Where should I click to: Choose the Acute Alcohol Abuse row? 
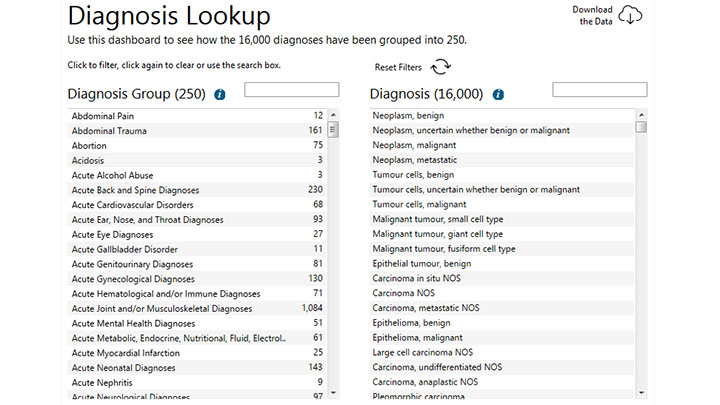(197, 175)
